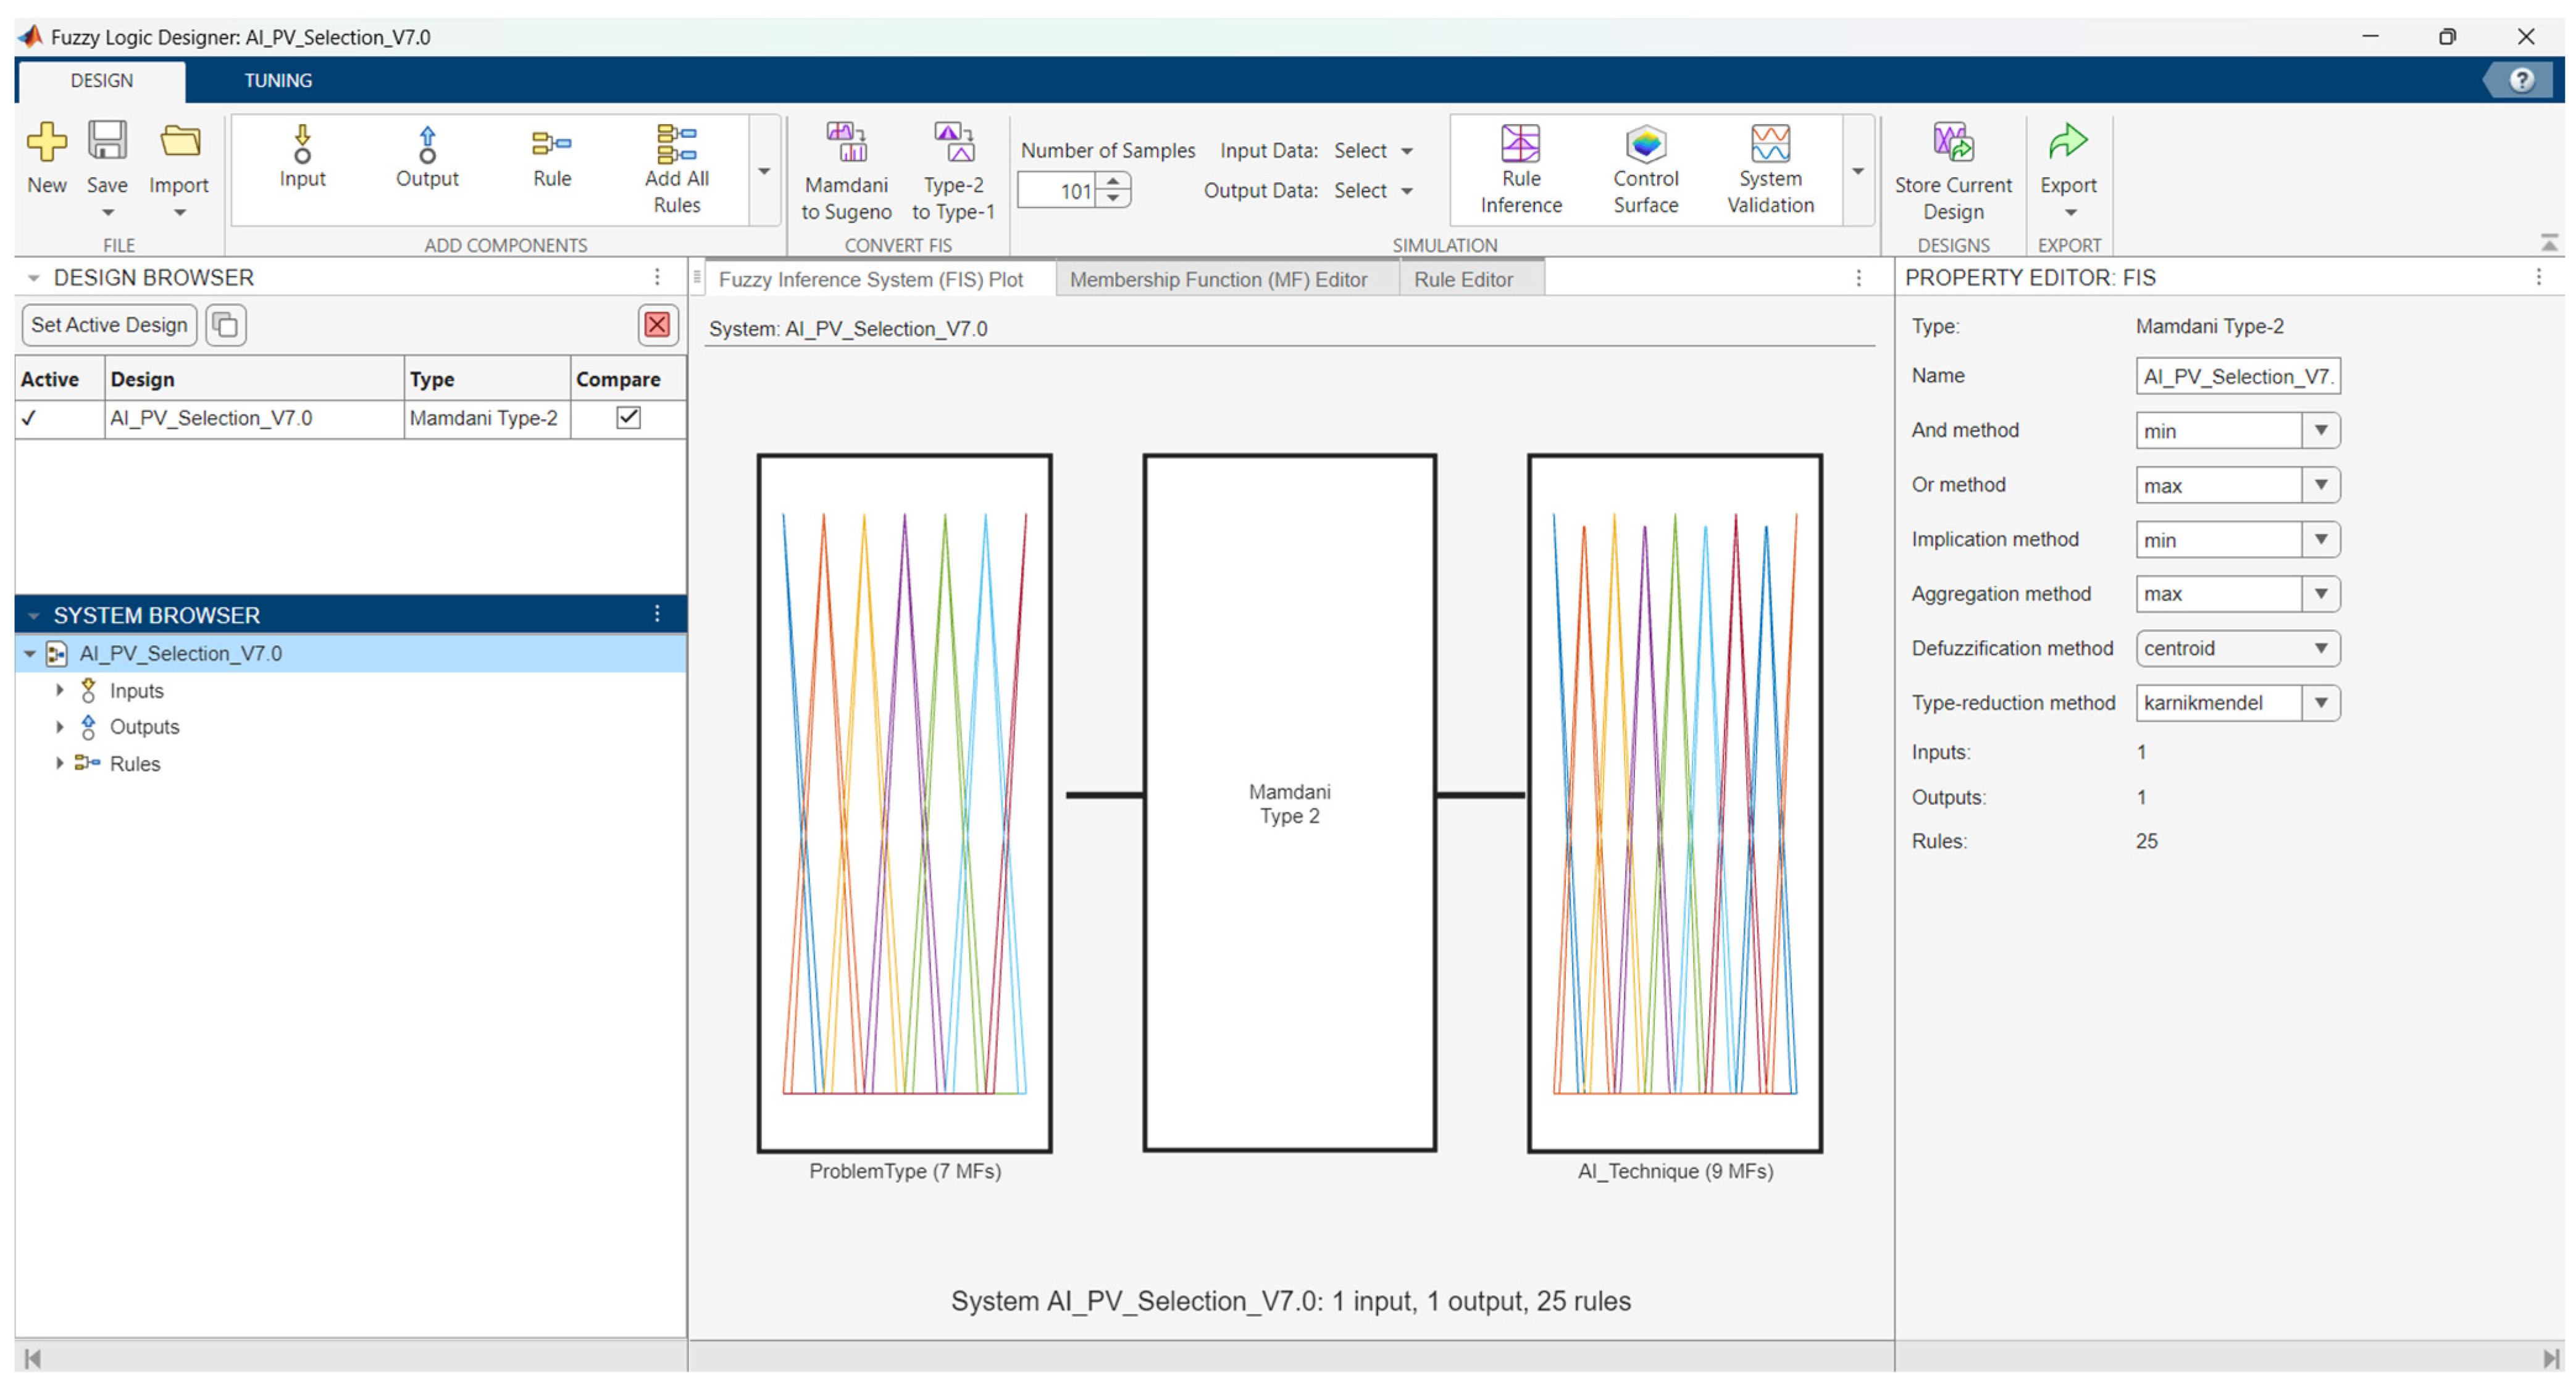Expand the Inputs tree node
This screenshot has width=2576, height=1389.
point(59,690)
